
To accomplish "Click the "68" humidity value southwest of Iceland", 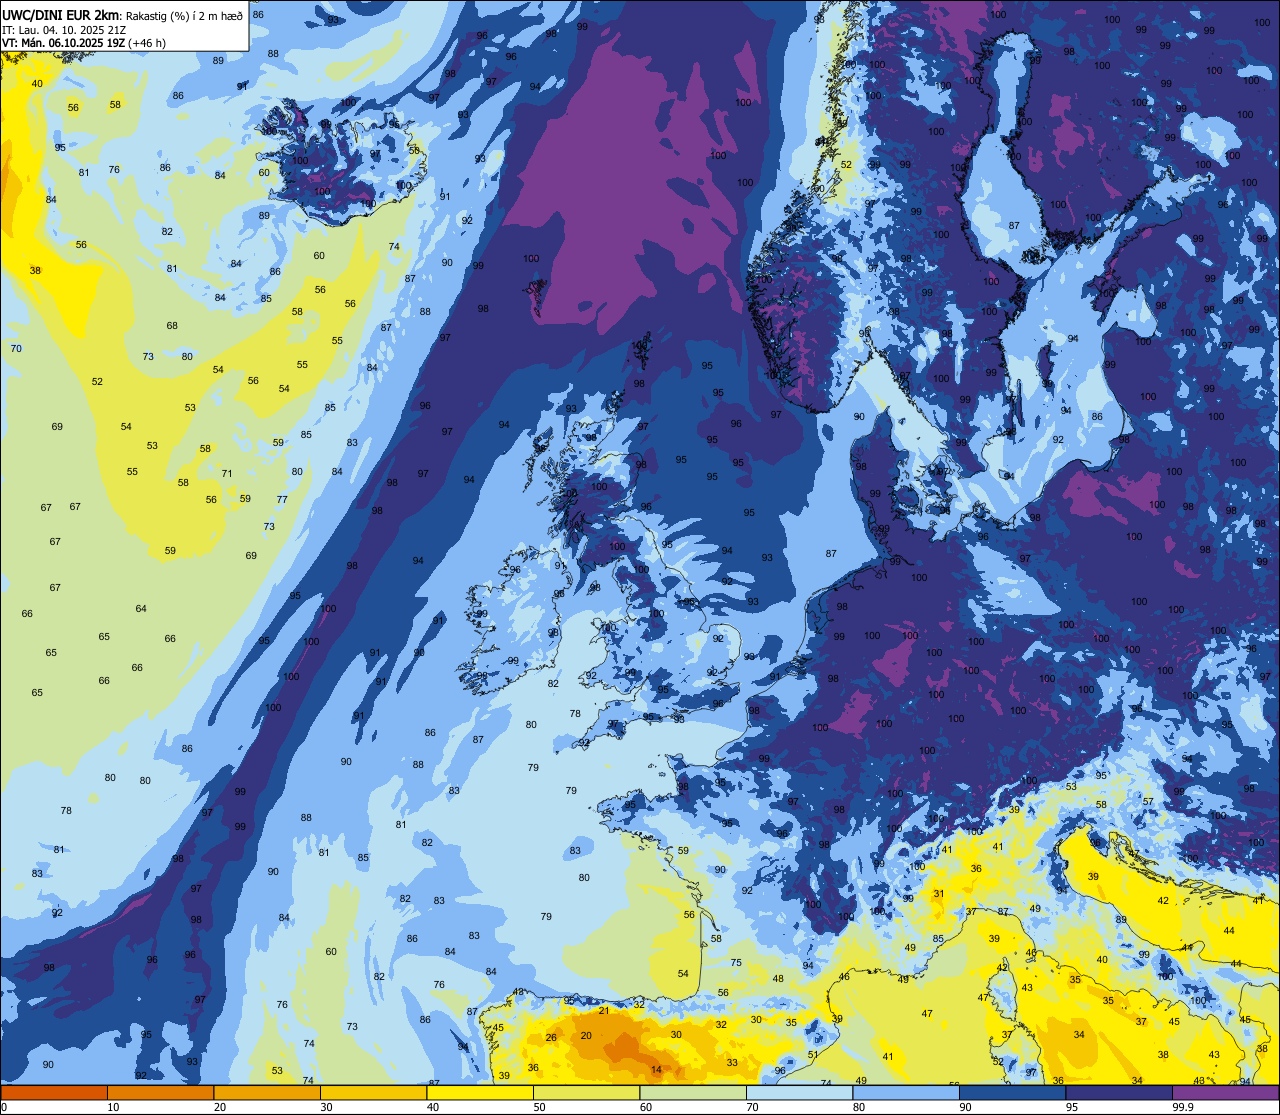I will click(x=172, y=326).
